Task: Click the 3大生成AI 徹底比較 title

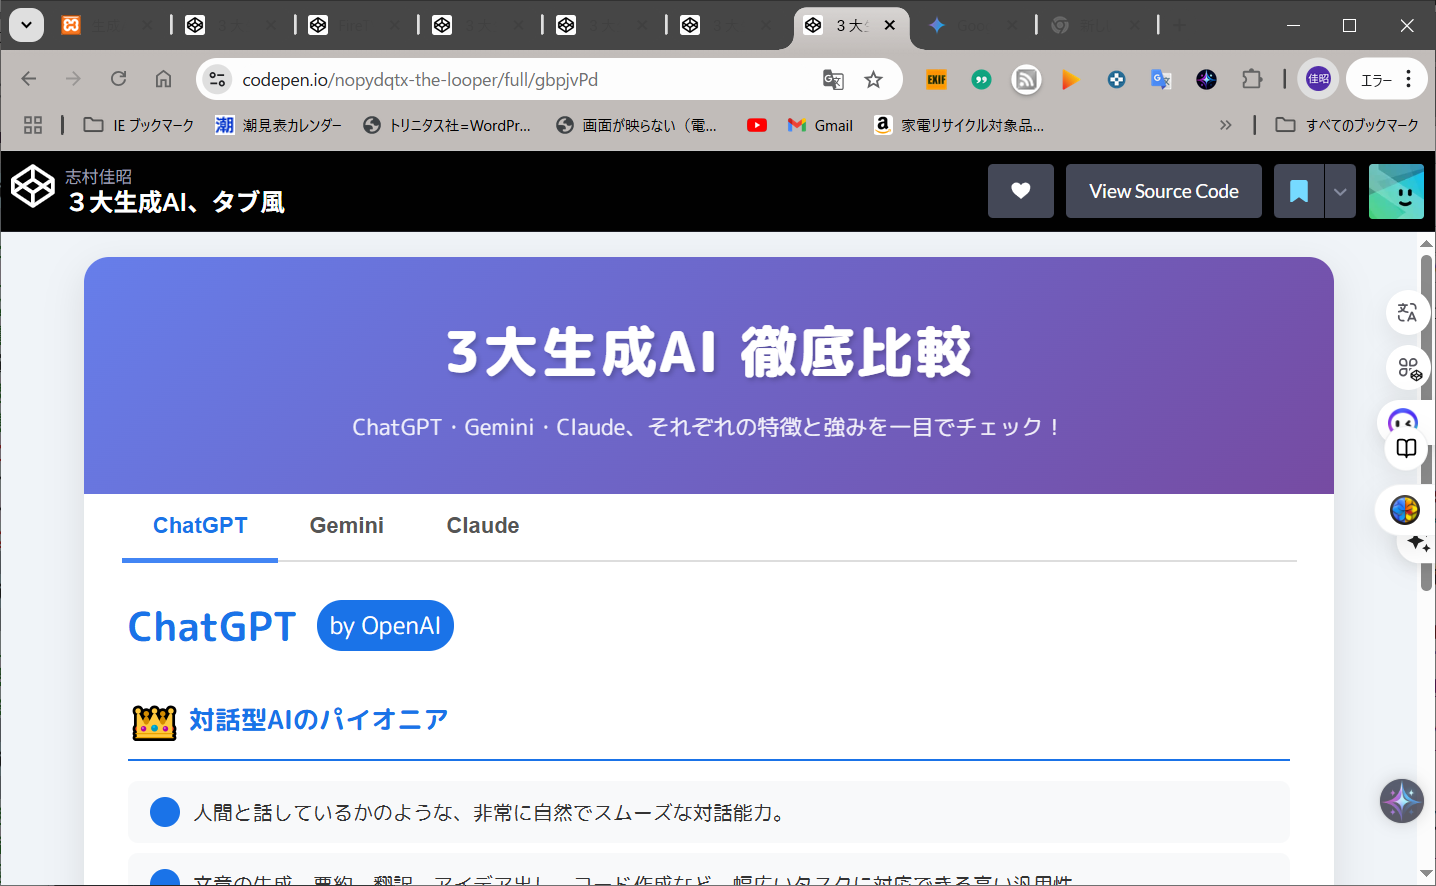Action: [x=709, y=352]
